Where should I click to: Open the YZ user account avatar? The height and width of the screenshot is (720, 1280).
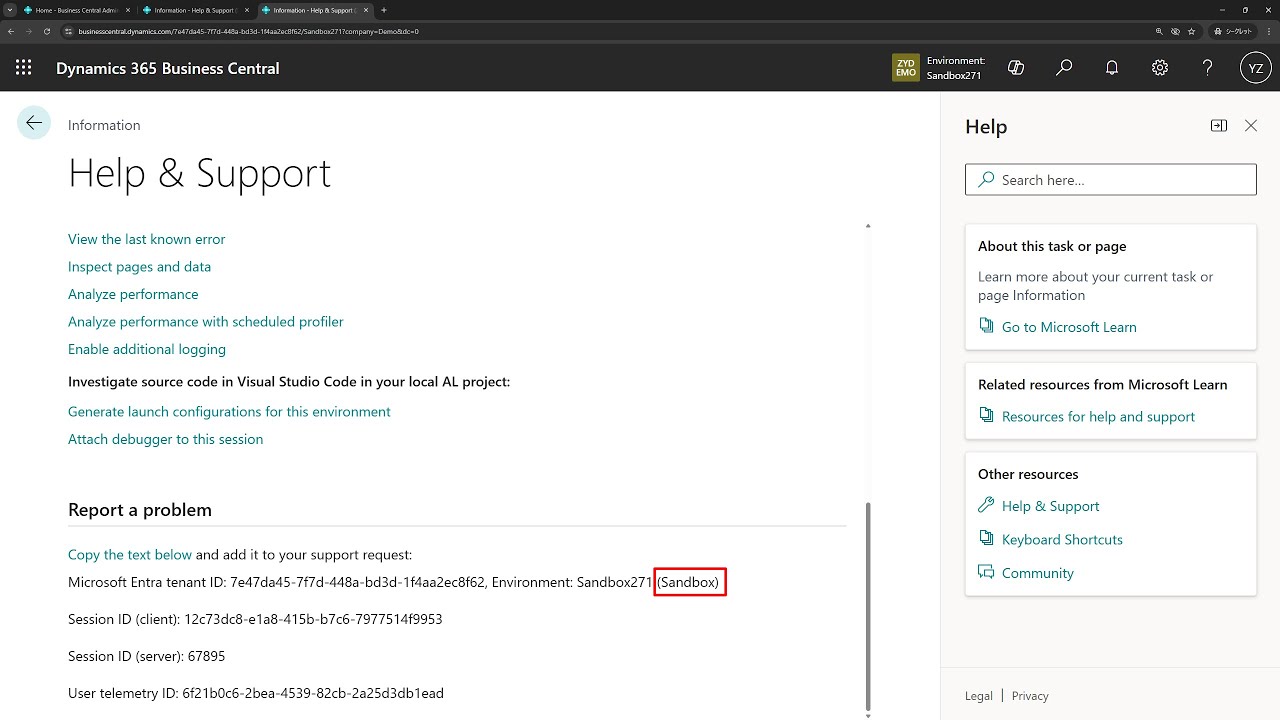pos(1256,68)
